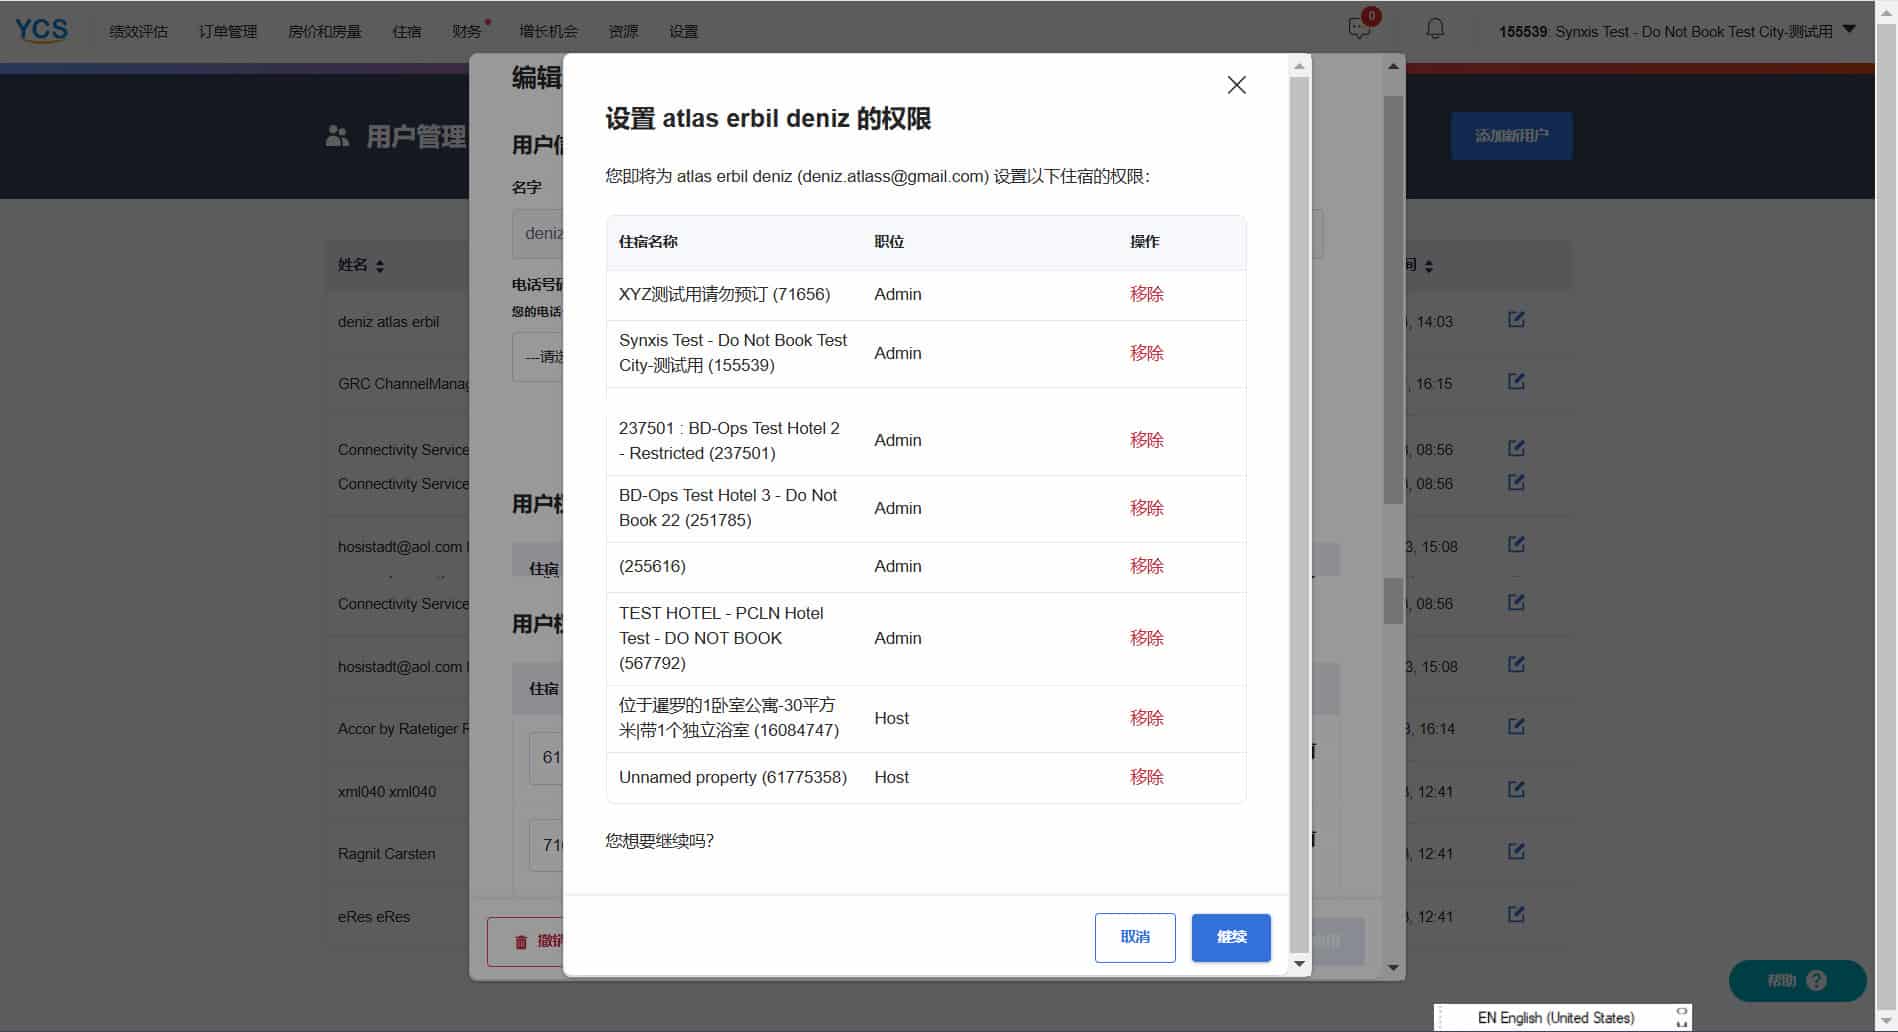Open the 财务 menu
The image size is (1898, 1032).
click(x=467, y=31)
